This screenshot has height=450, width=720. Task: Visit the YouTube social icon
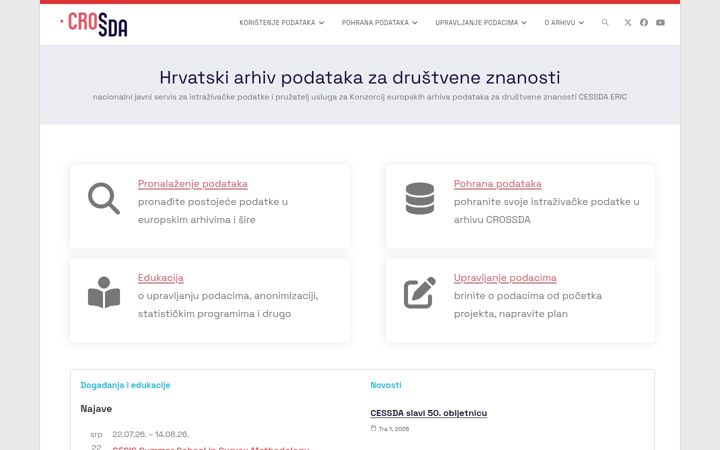point(660,22)
